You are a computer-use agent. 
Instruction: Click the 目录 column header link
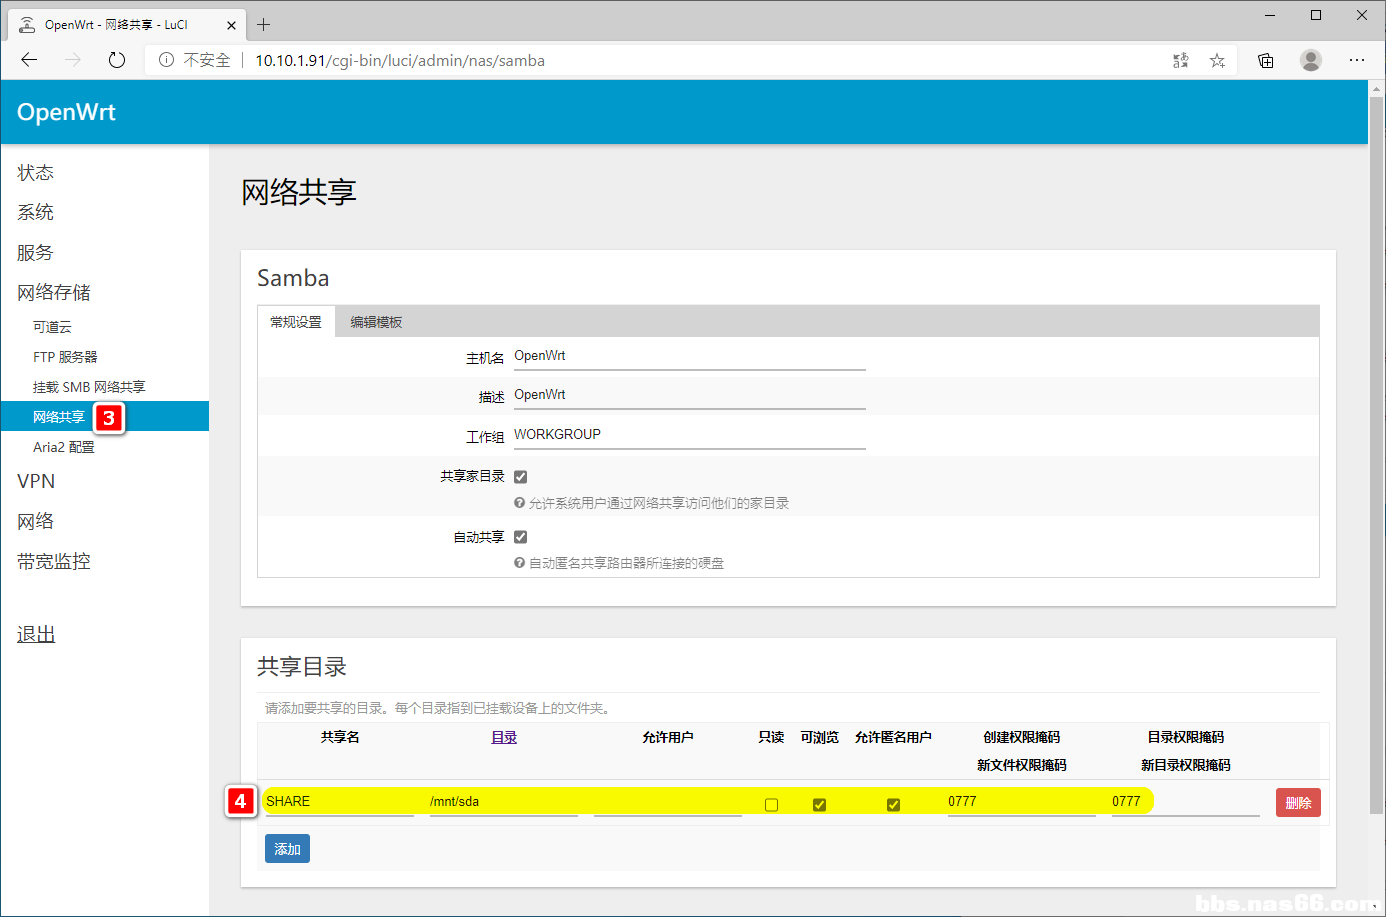[x=504, y=737]
